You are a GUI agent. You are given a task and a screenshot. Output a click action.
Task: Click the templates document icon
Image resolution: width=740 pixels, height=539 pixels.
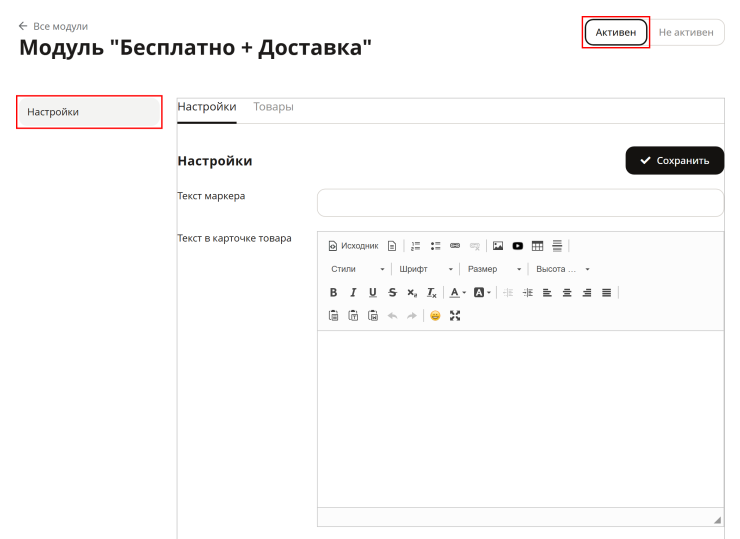(392, 246)
